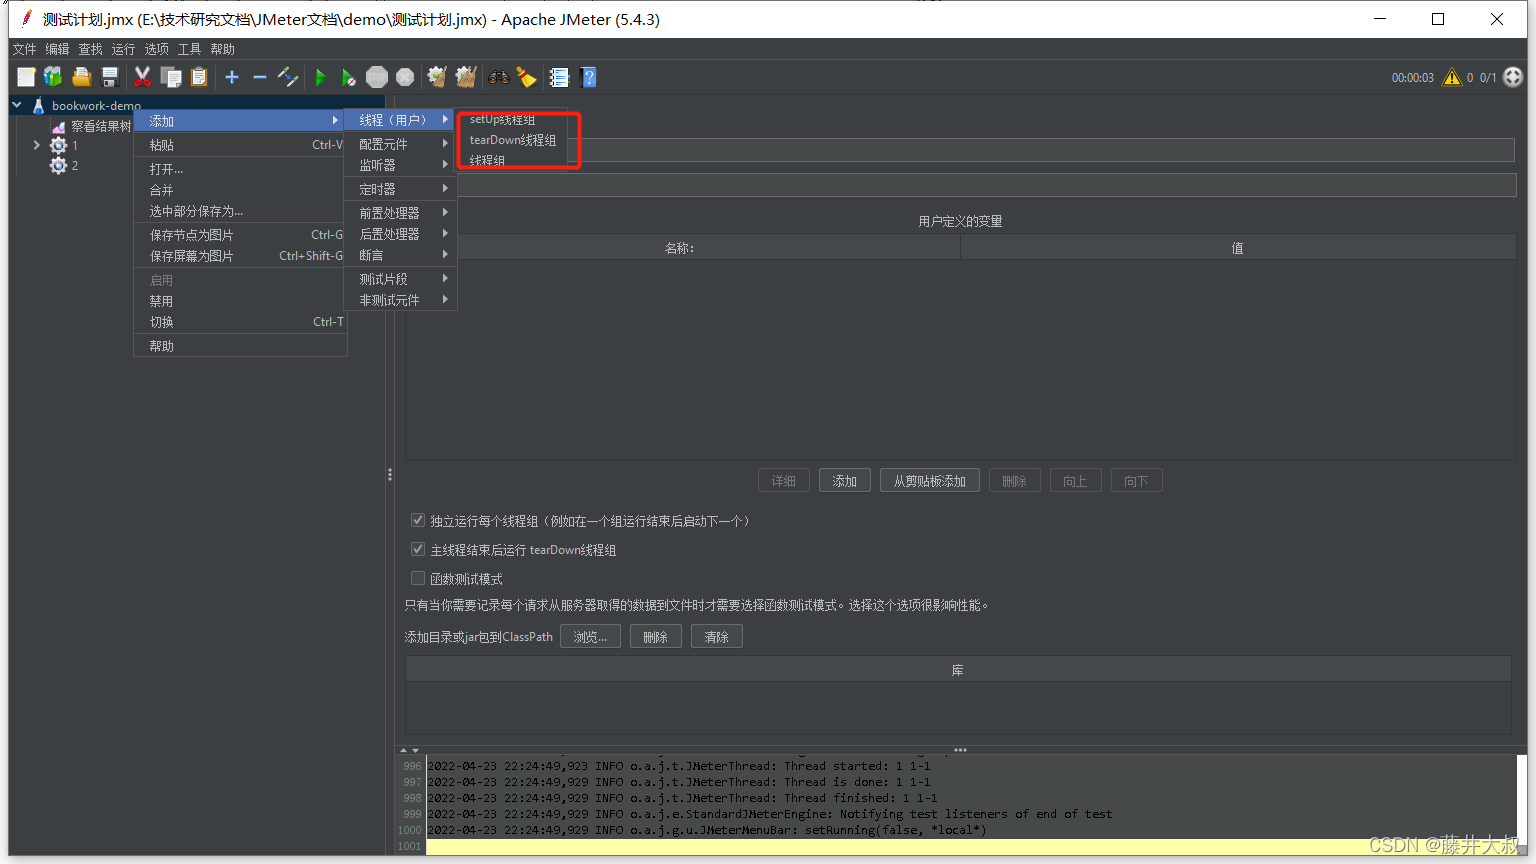The height and width of the screenshot is (864, 1536).
Task: Click the Copy toolbar icon
Action: point(171,77)
